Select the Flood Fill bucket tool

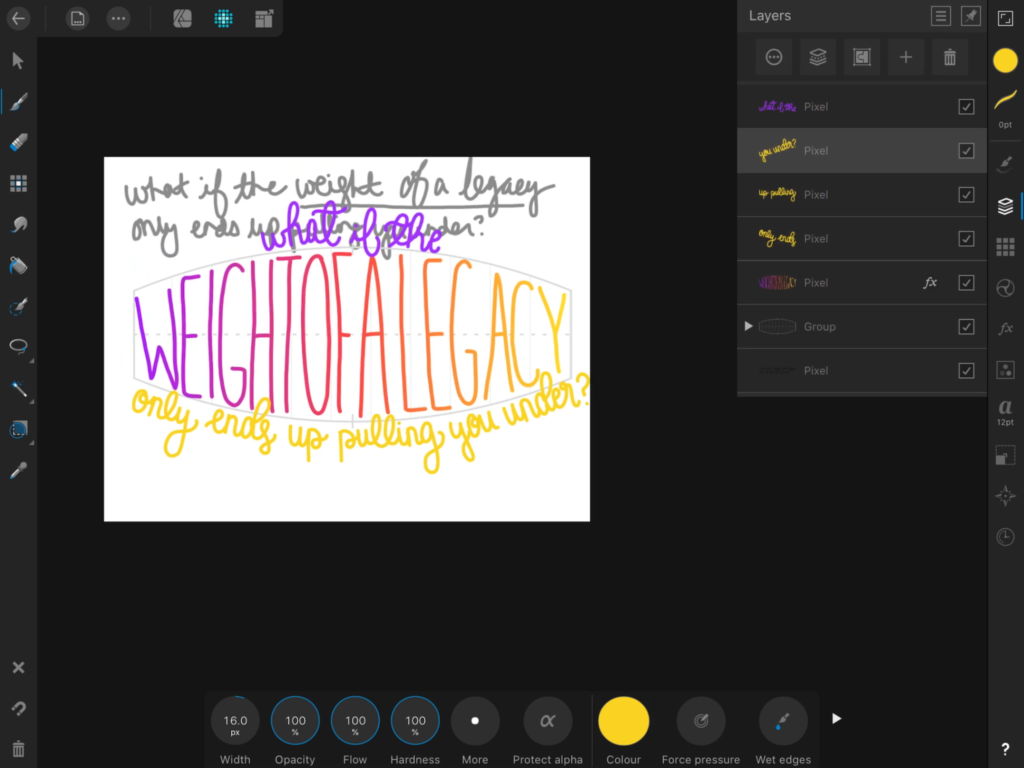pyautogui.click(x=18, y=266)
